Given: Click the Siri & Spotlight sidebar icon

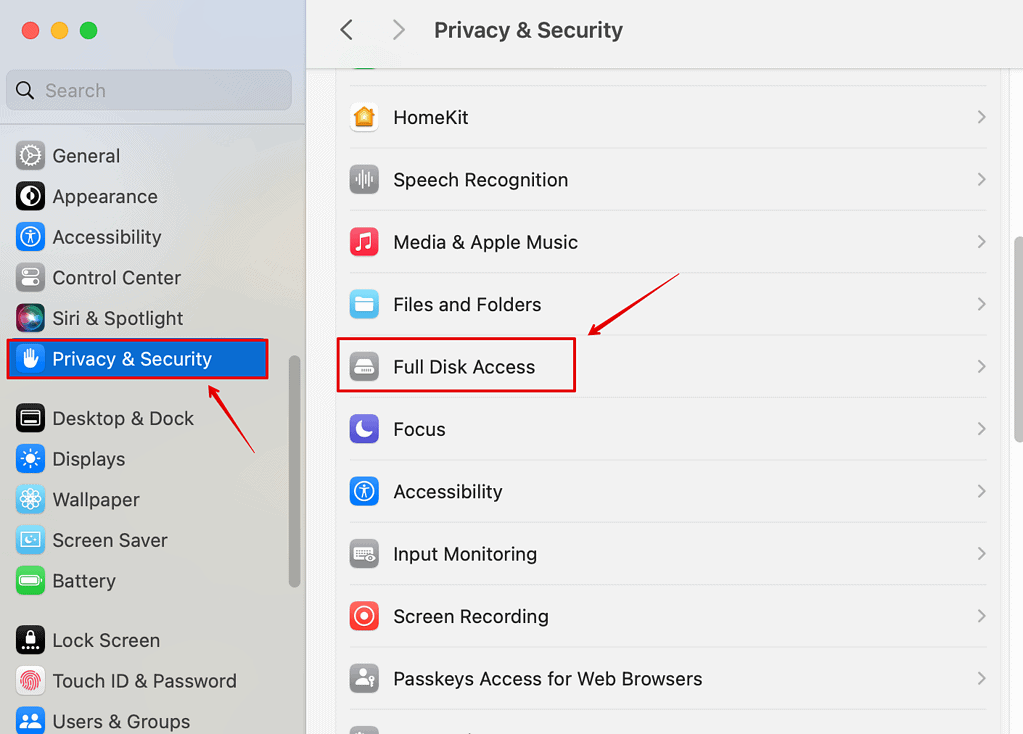Looking at the screenshot, I should [x=31, y=318].
